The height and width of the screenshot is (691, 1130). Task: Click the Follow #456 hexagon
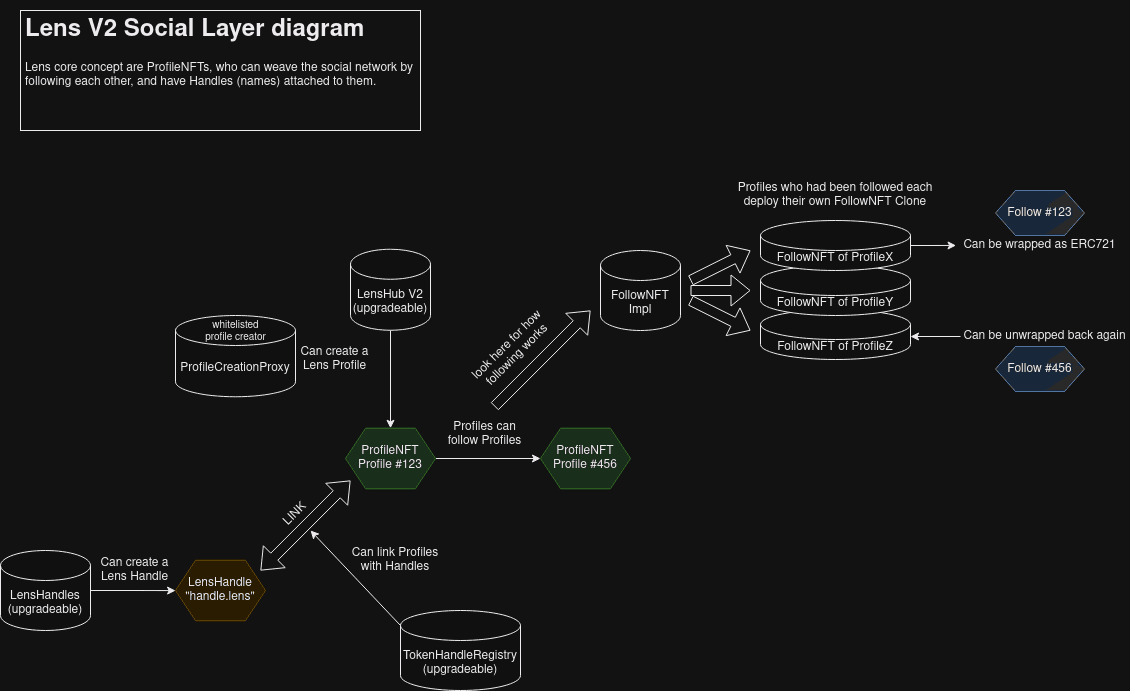tap(1040, 368)
